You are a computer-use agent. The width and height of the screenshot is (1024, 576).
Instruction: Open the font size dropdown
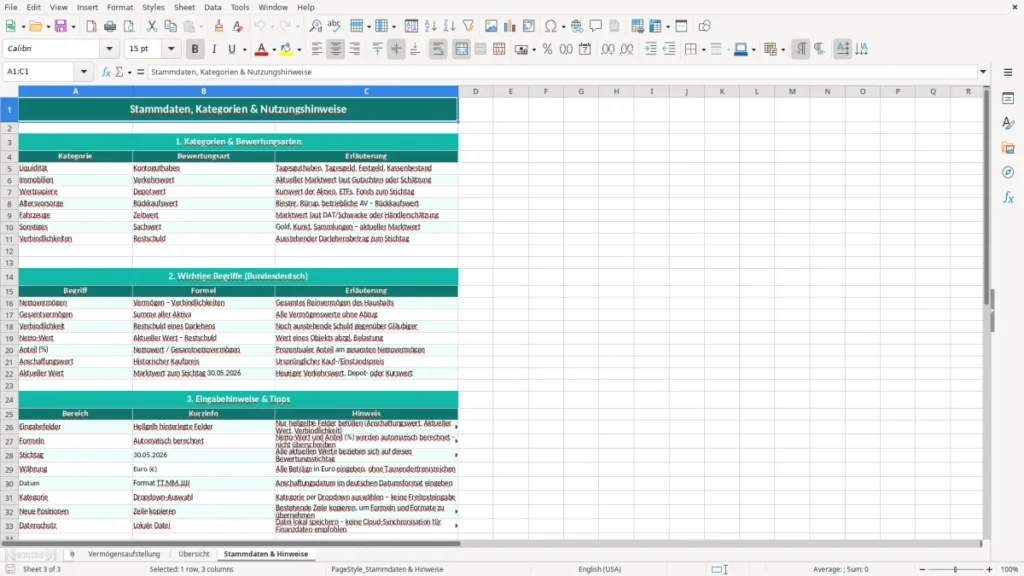[171, 48]
